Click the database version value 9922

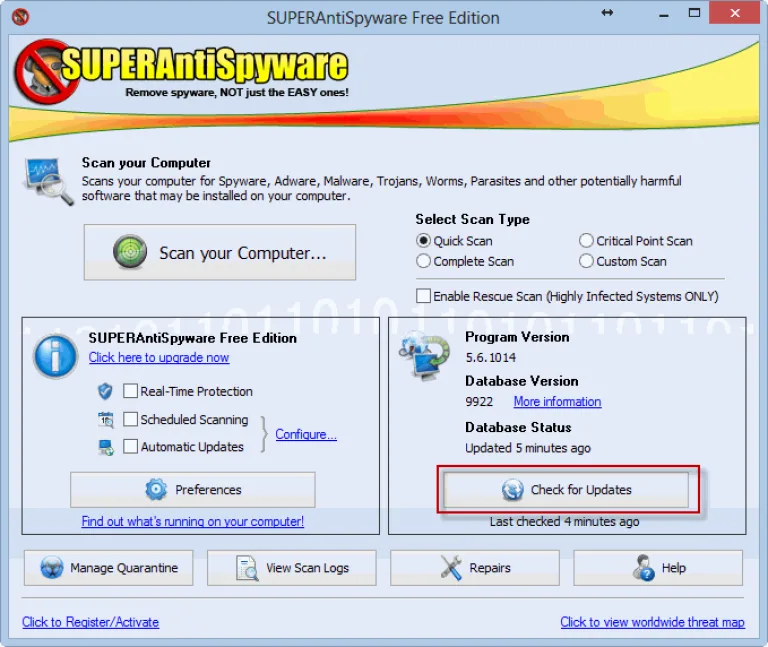click(479, 402)
